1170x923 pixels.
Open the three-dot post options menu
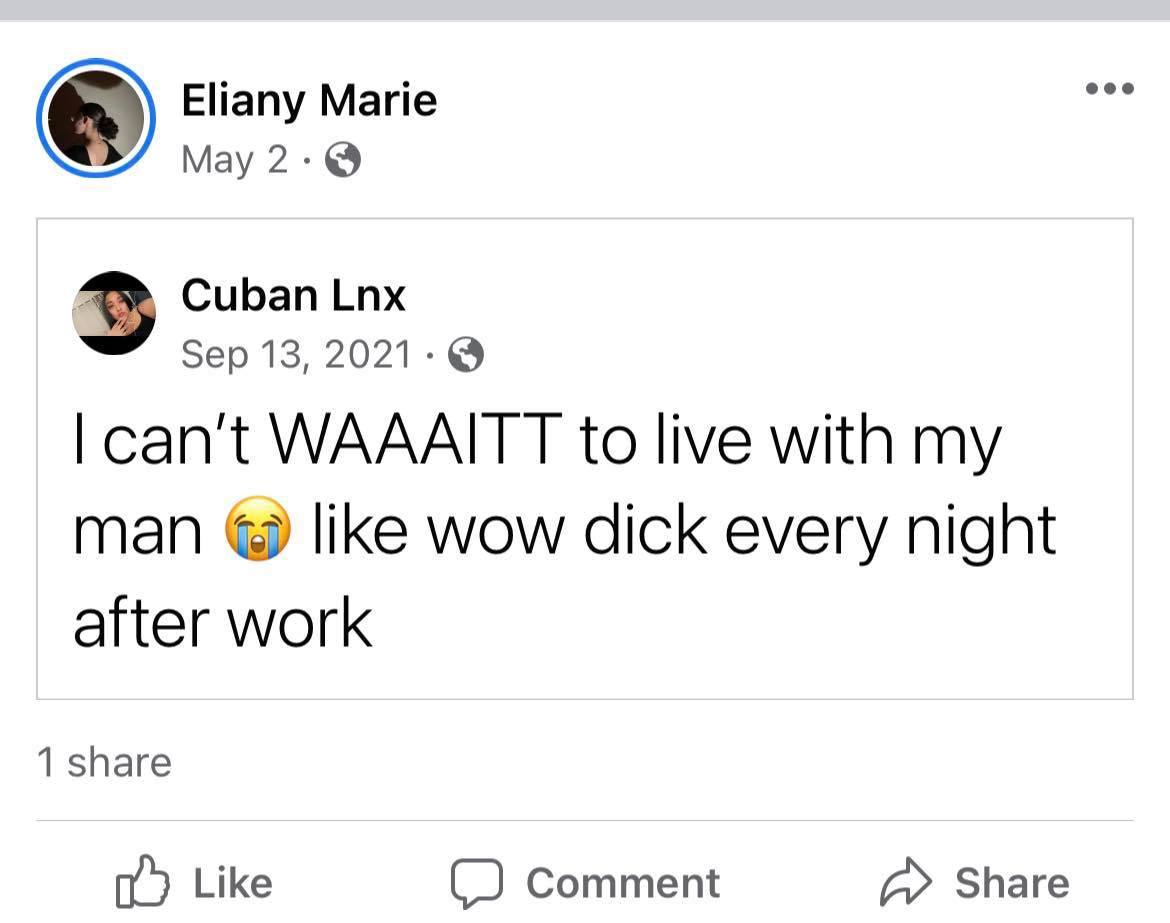[1109, 89]
